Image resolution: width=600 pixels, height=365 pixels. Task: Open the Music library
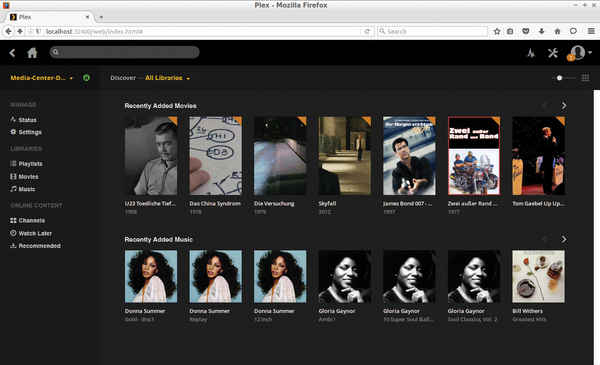[x=23, y=189]
